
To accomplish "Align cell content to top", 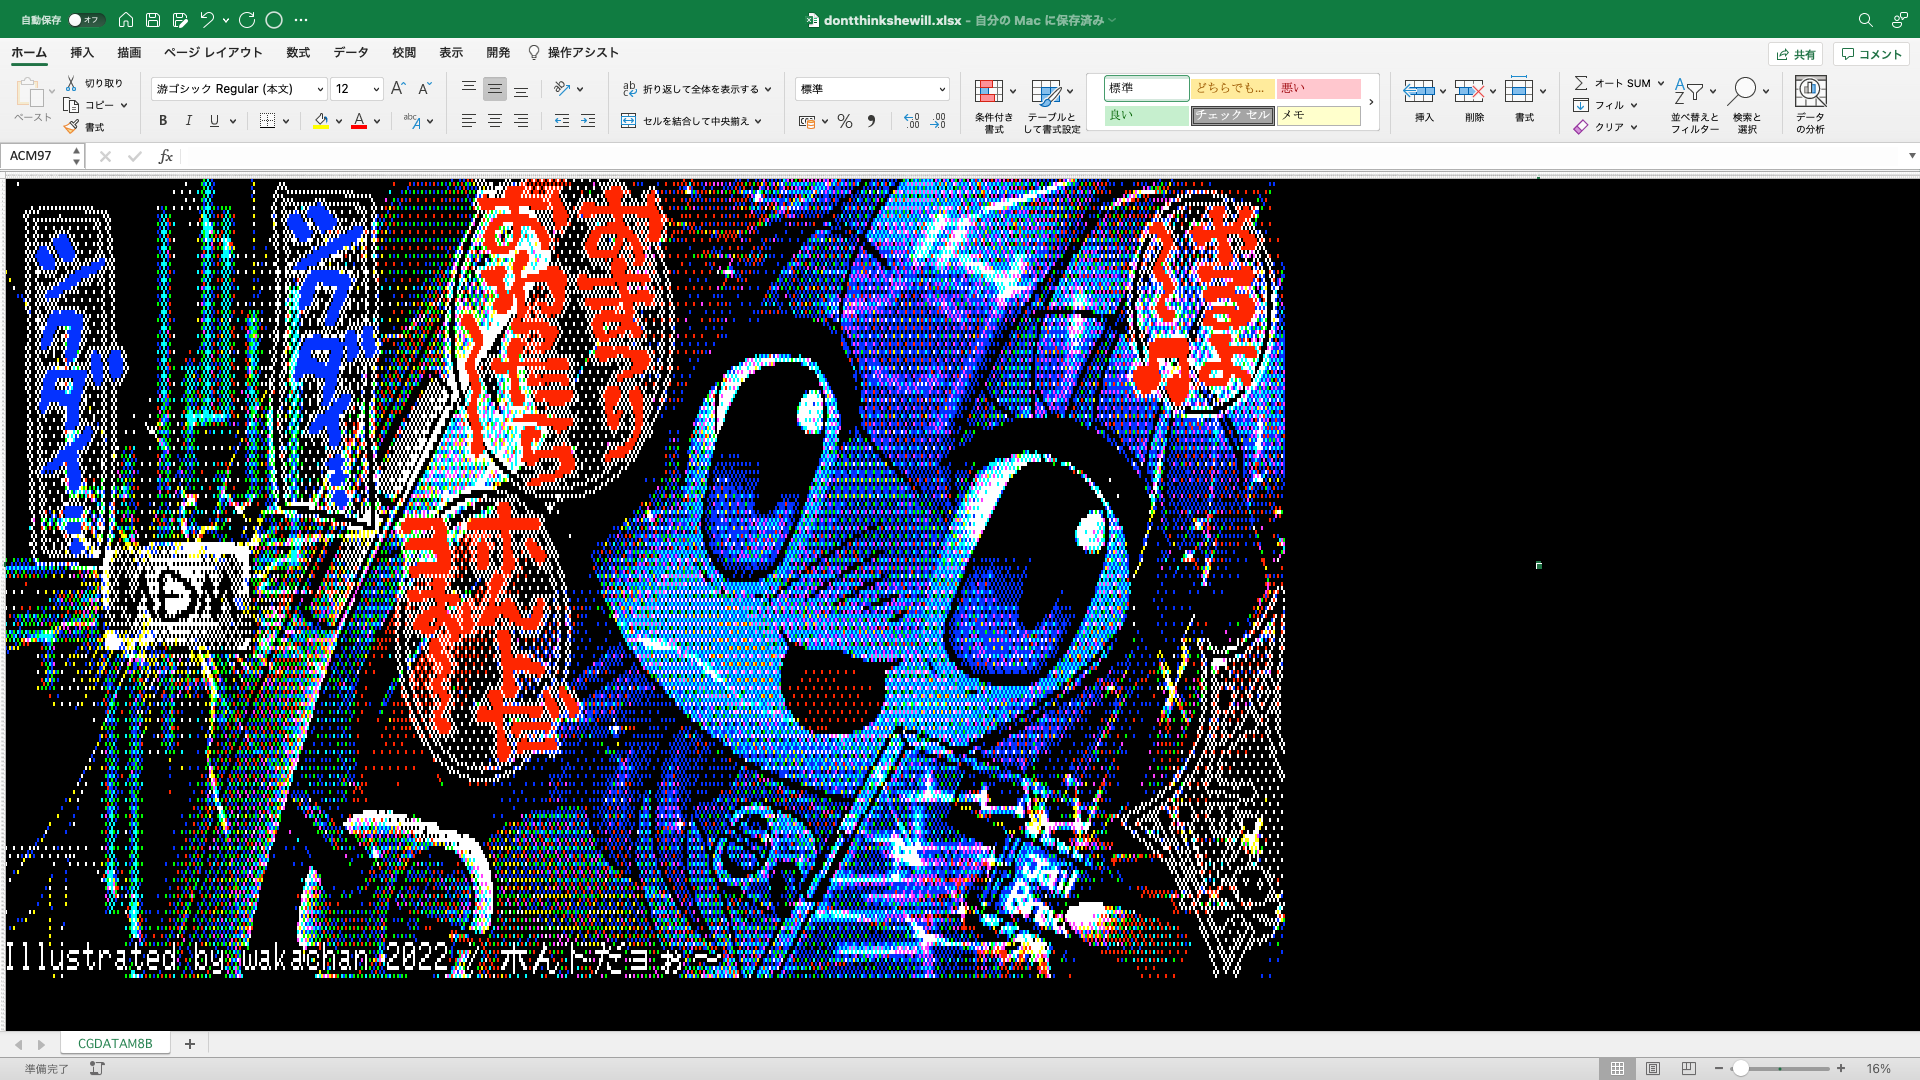I will pyautogui.click(x=468, y=89).
